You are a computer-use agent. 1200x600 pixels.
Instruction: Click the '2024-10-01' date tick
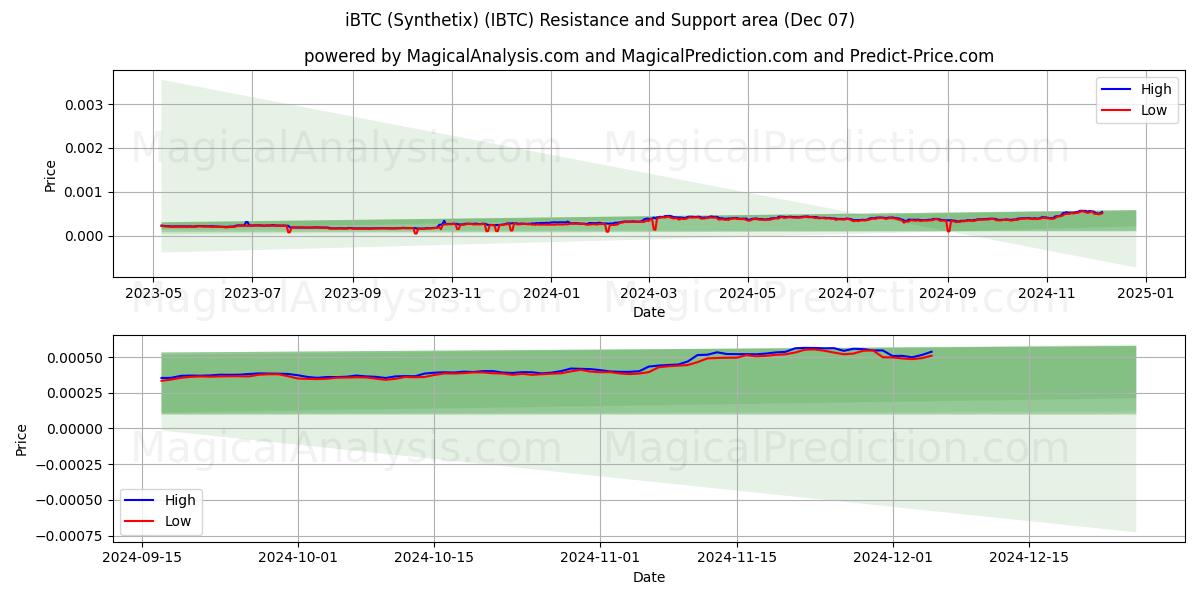click(298, 559)
